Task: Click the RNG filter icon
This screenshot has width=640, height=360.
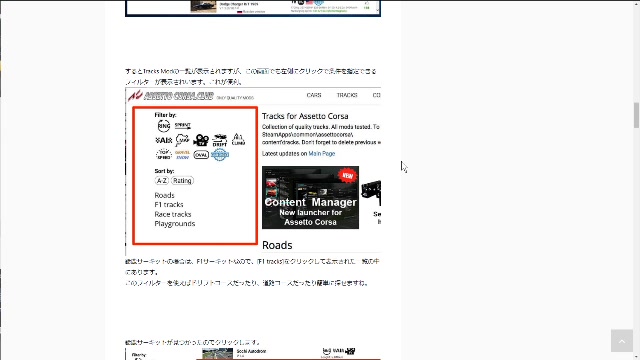Action: click(x=164, y=126)
